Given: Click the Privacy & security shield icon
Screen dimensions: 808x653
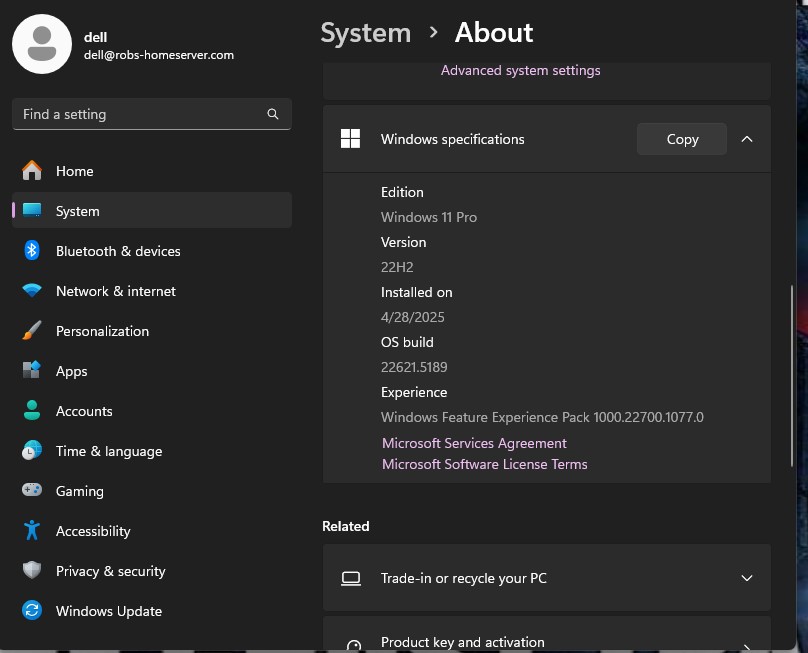Looking at the screenshot, I should (32, 571).
